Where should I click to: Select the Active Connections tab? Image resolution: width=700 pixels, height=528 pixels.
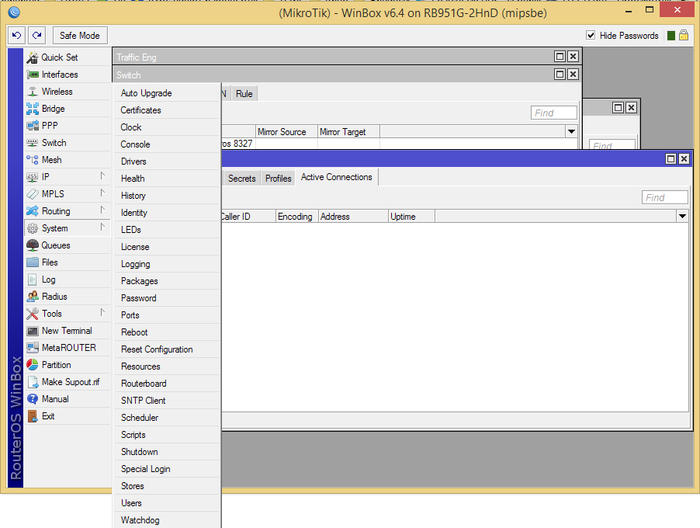pos(337,177)
